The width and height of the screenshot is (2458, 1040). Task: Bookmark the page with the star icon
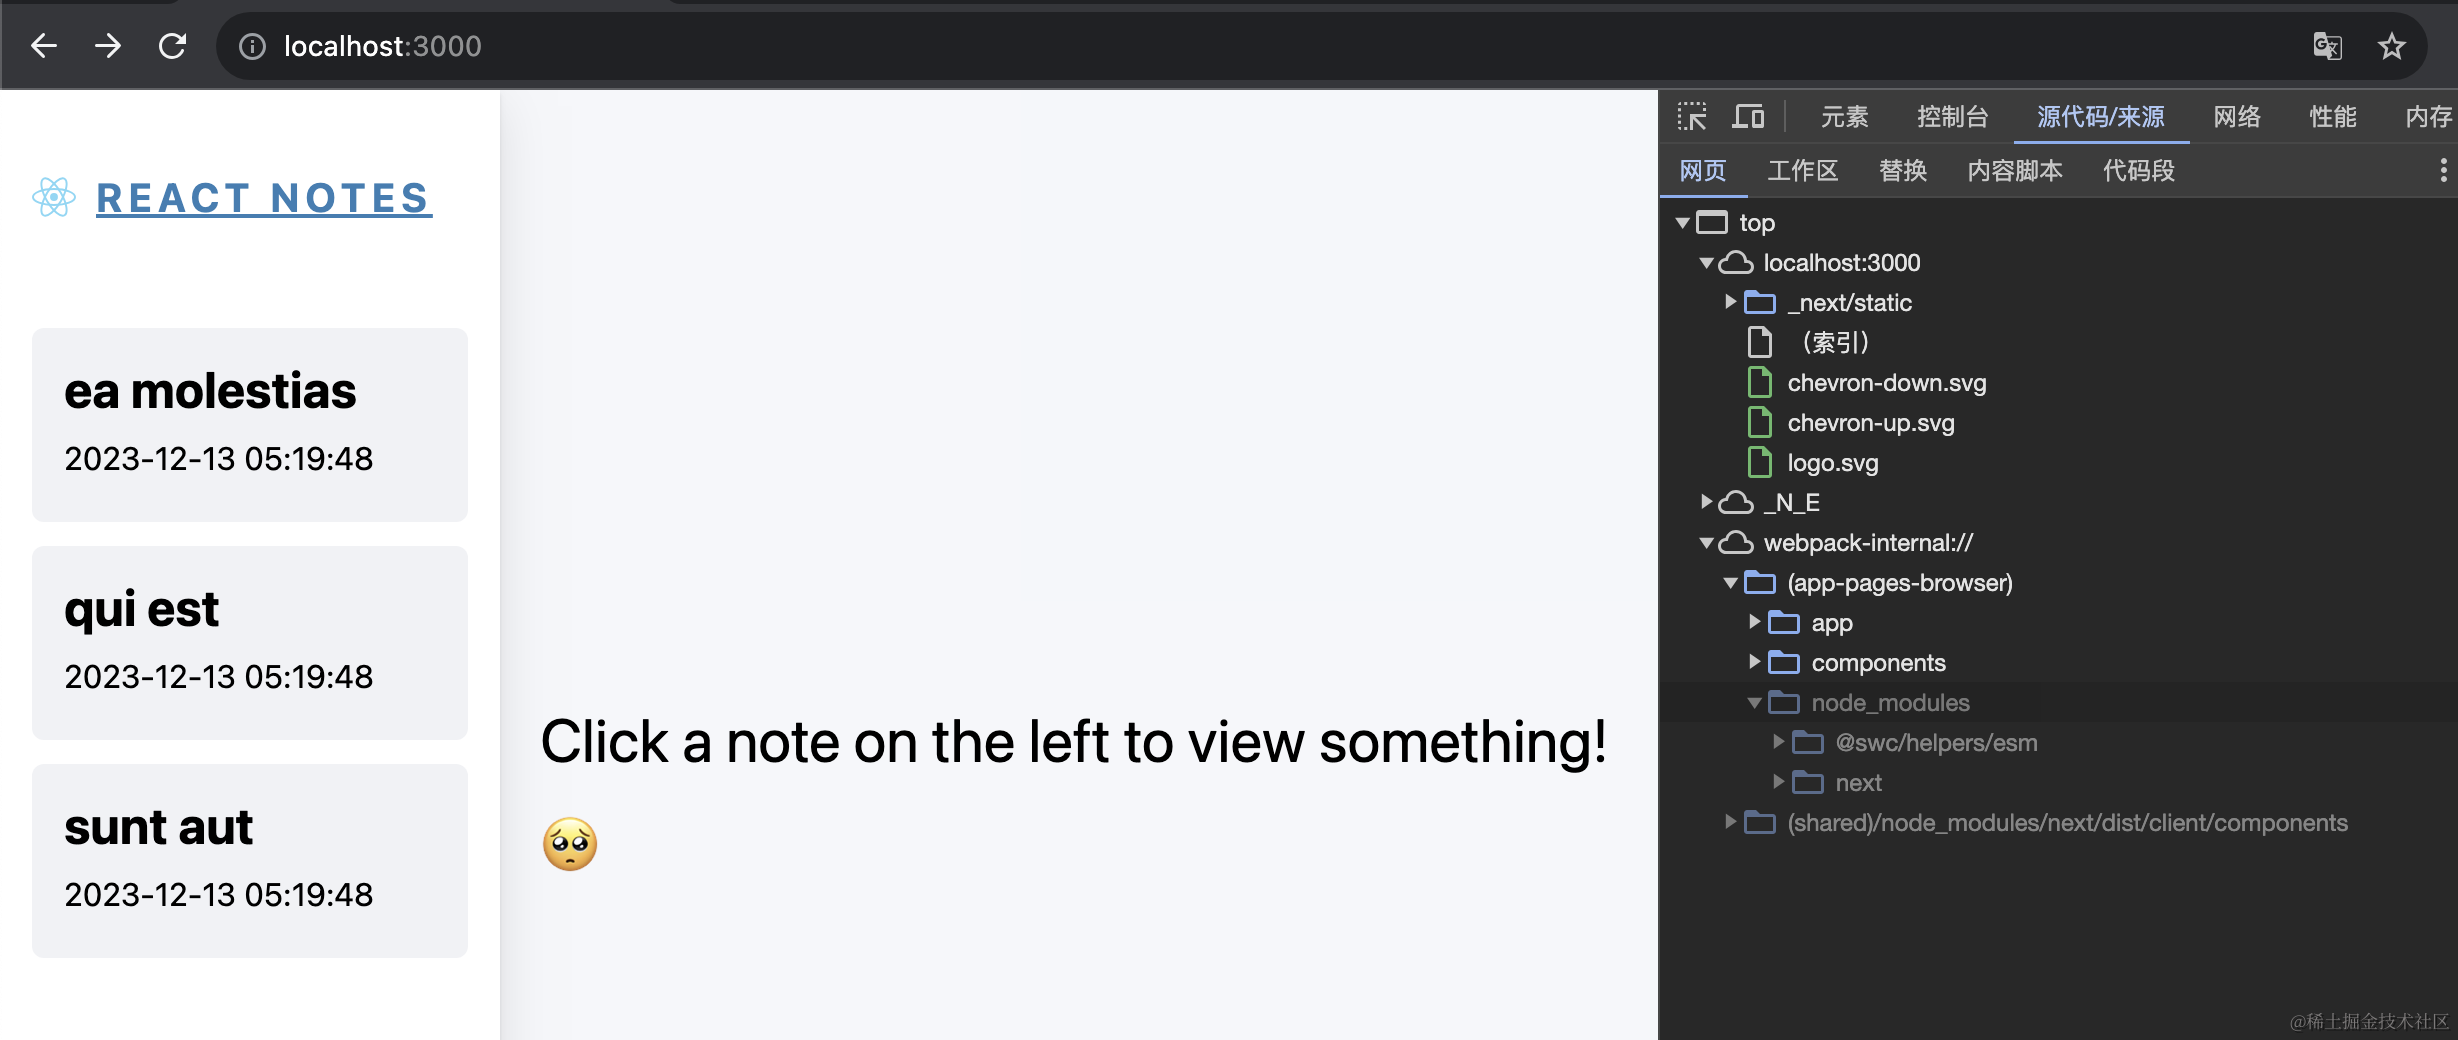(2392, 46)
